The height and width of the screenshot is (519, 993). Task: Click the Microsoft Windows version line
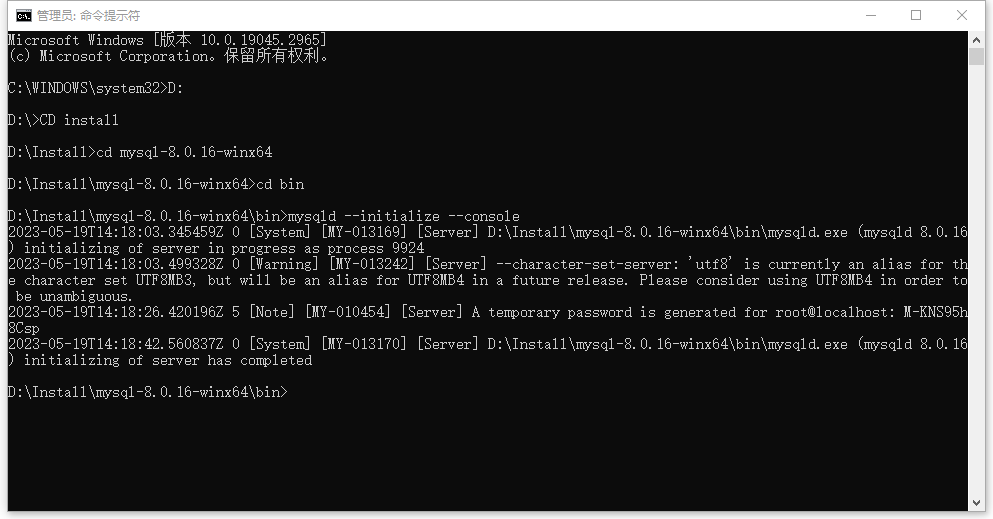coord(167,40)
